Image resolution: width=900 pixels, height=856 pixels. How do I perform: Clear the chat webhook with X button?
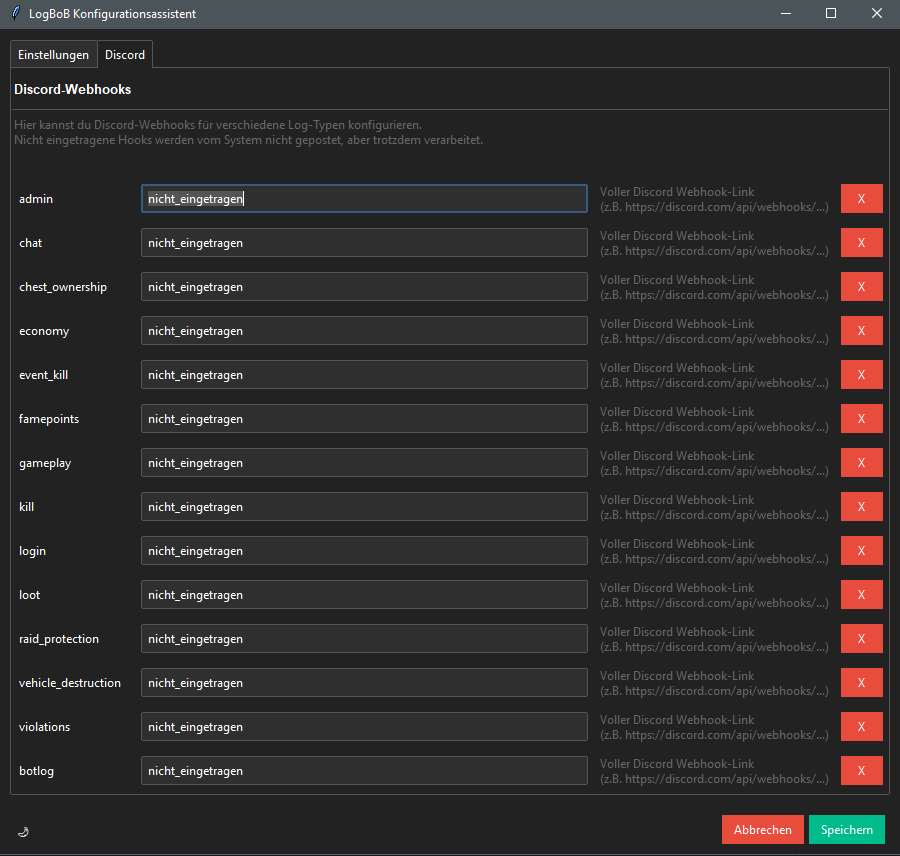[x=862, y=243]
